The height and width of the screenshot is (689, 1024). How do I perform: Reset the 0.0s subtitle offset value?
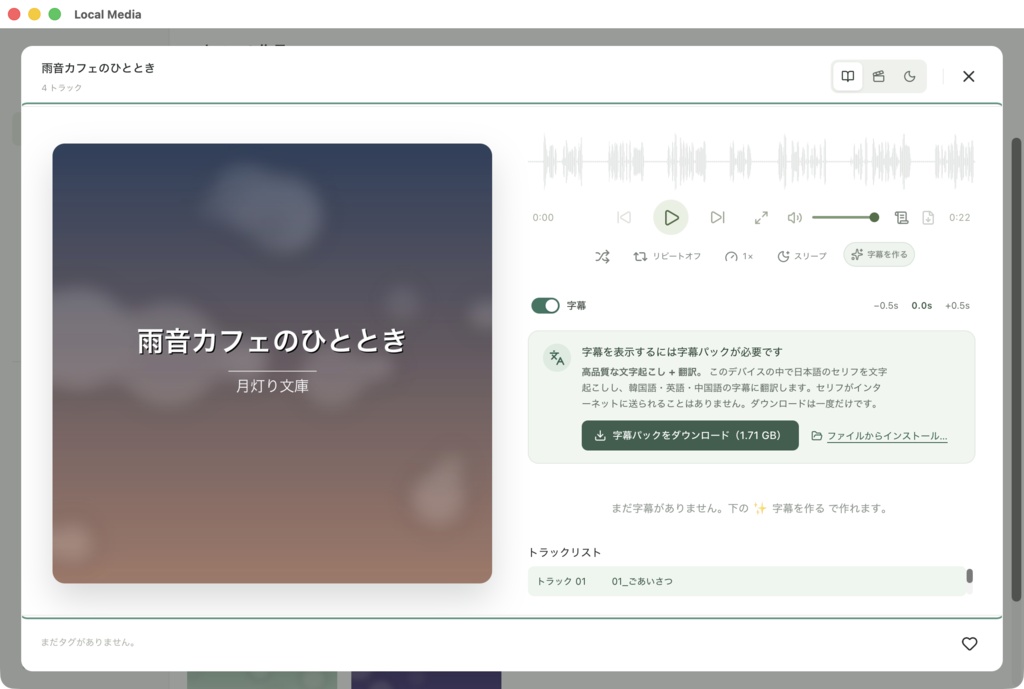coord(921,306)
